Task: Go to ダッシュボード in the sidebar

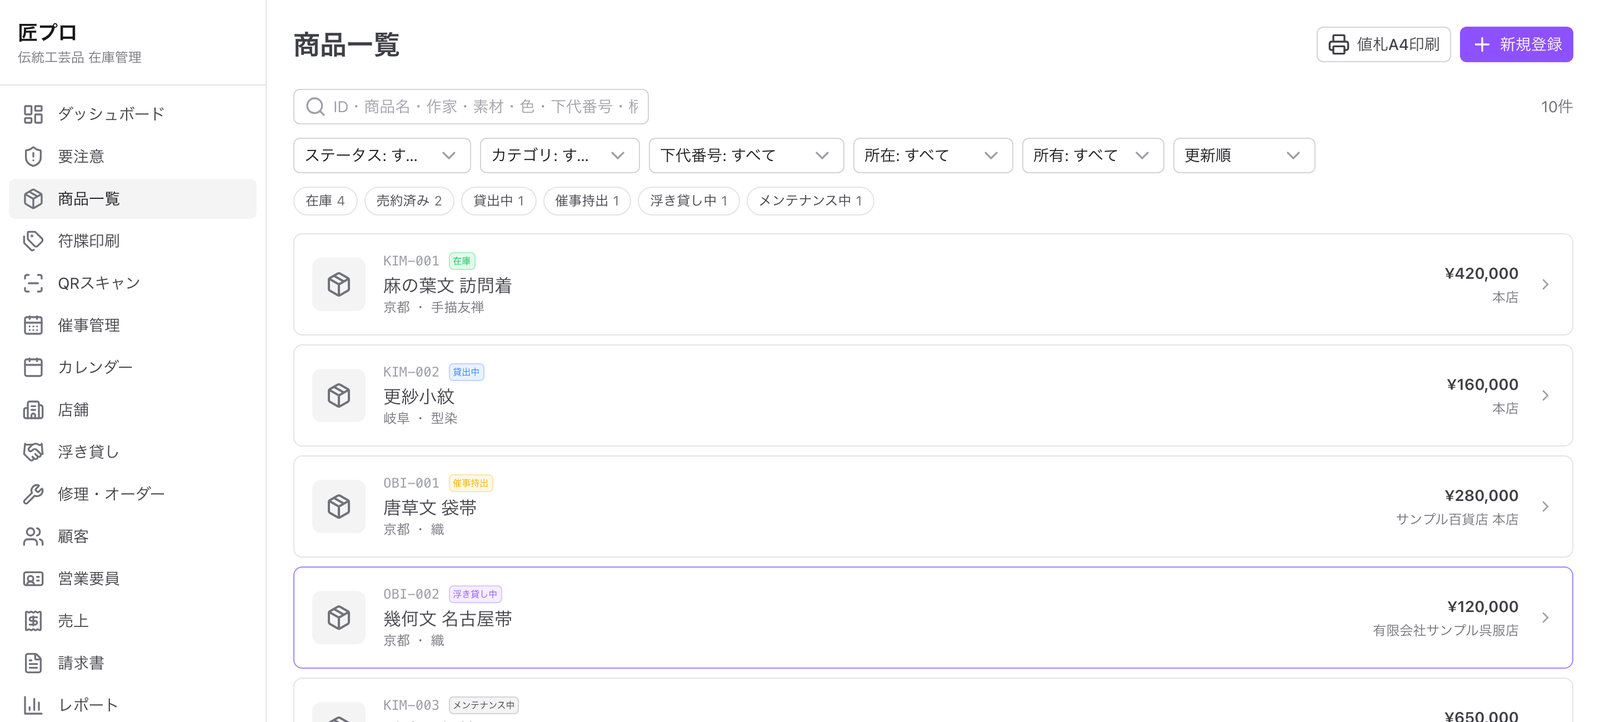Action: click(133, 114)
